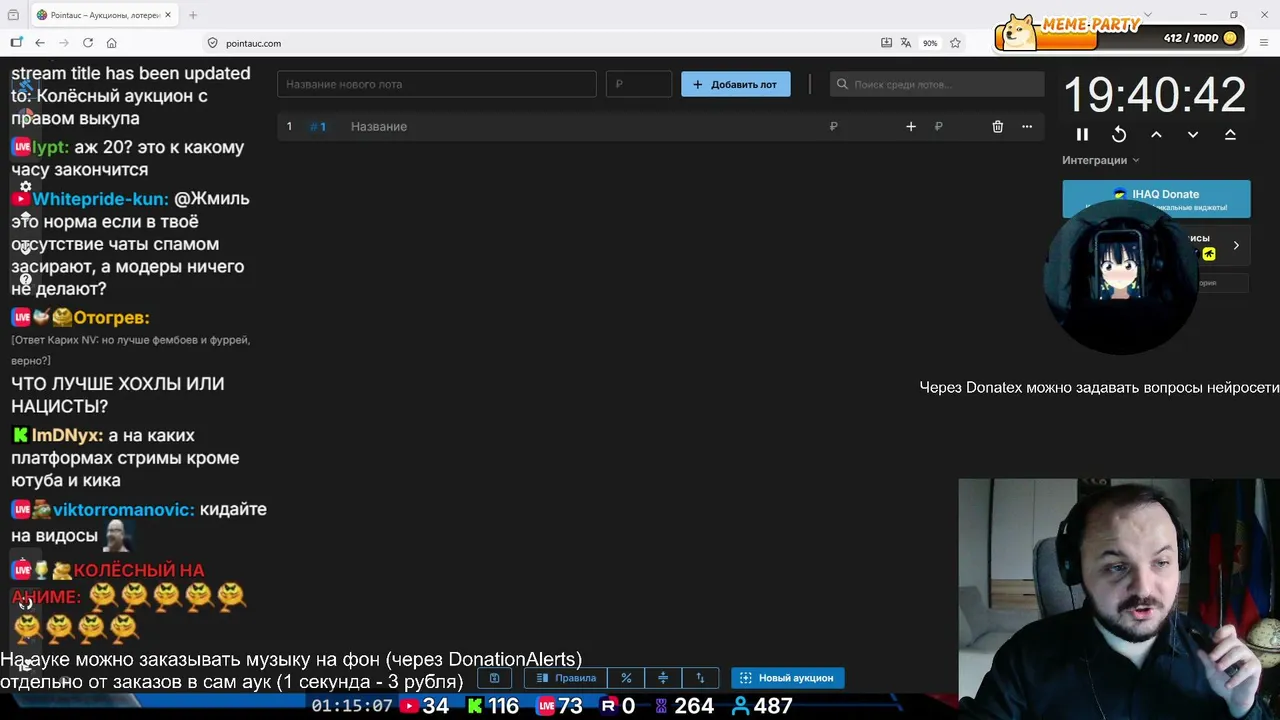Click the plus icon on lot 1
The image size is (1280, 720).
pyautogui.click(x=911, y=126)
